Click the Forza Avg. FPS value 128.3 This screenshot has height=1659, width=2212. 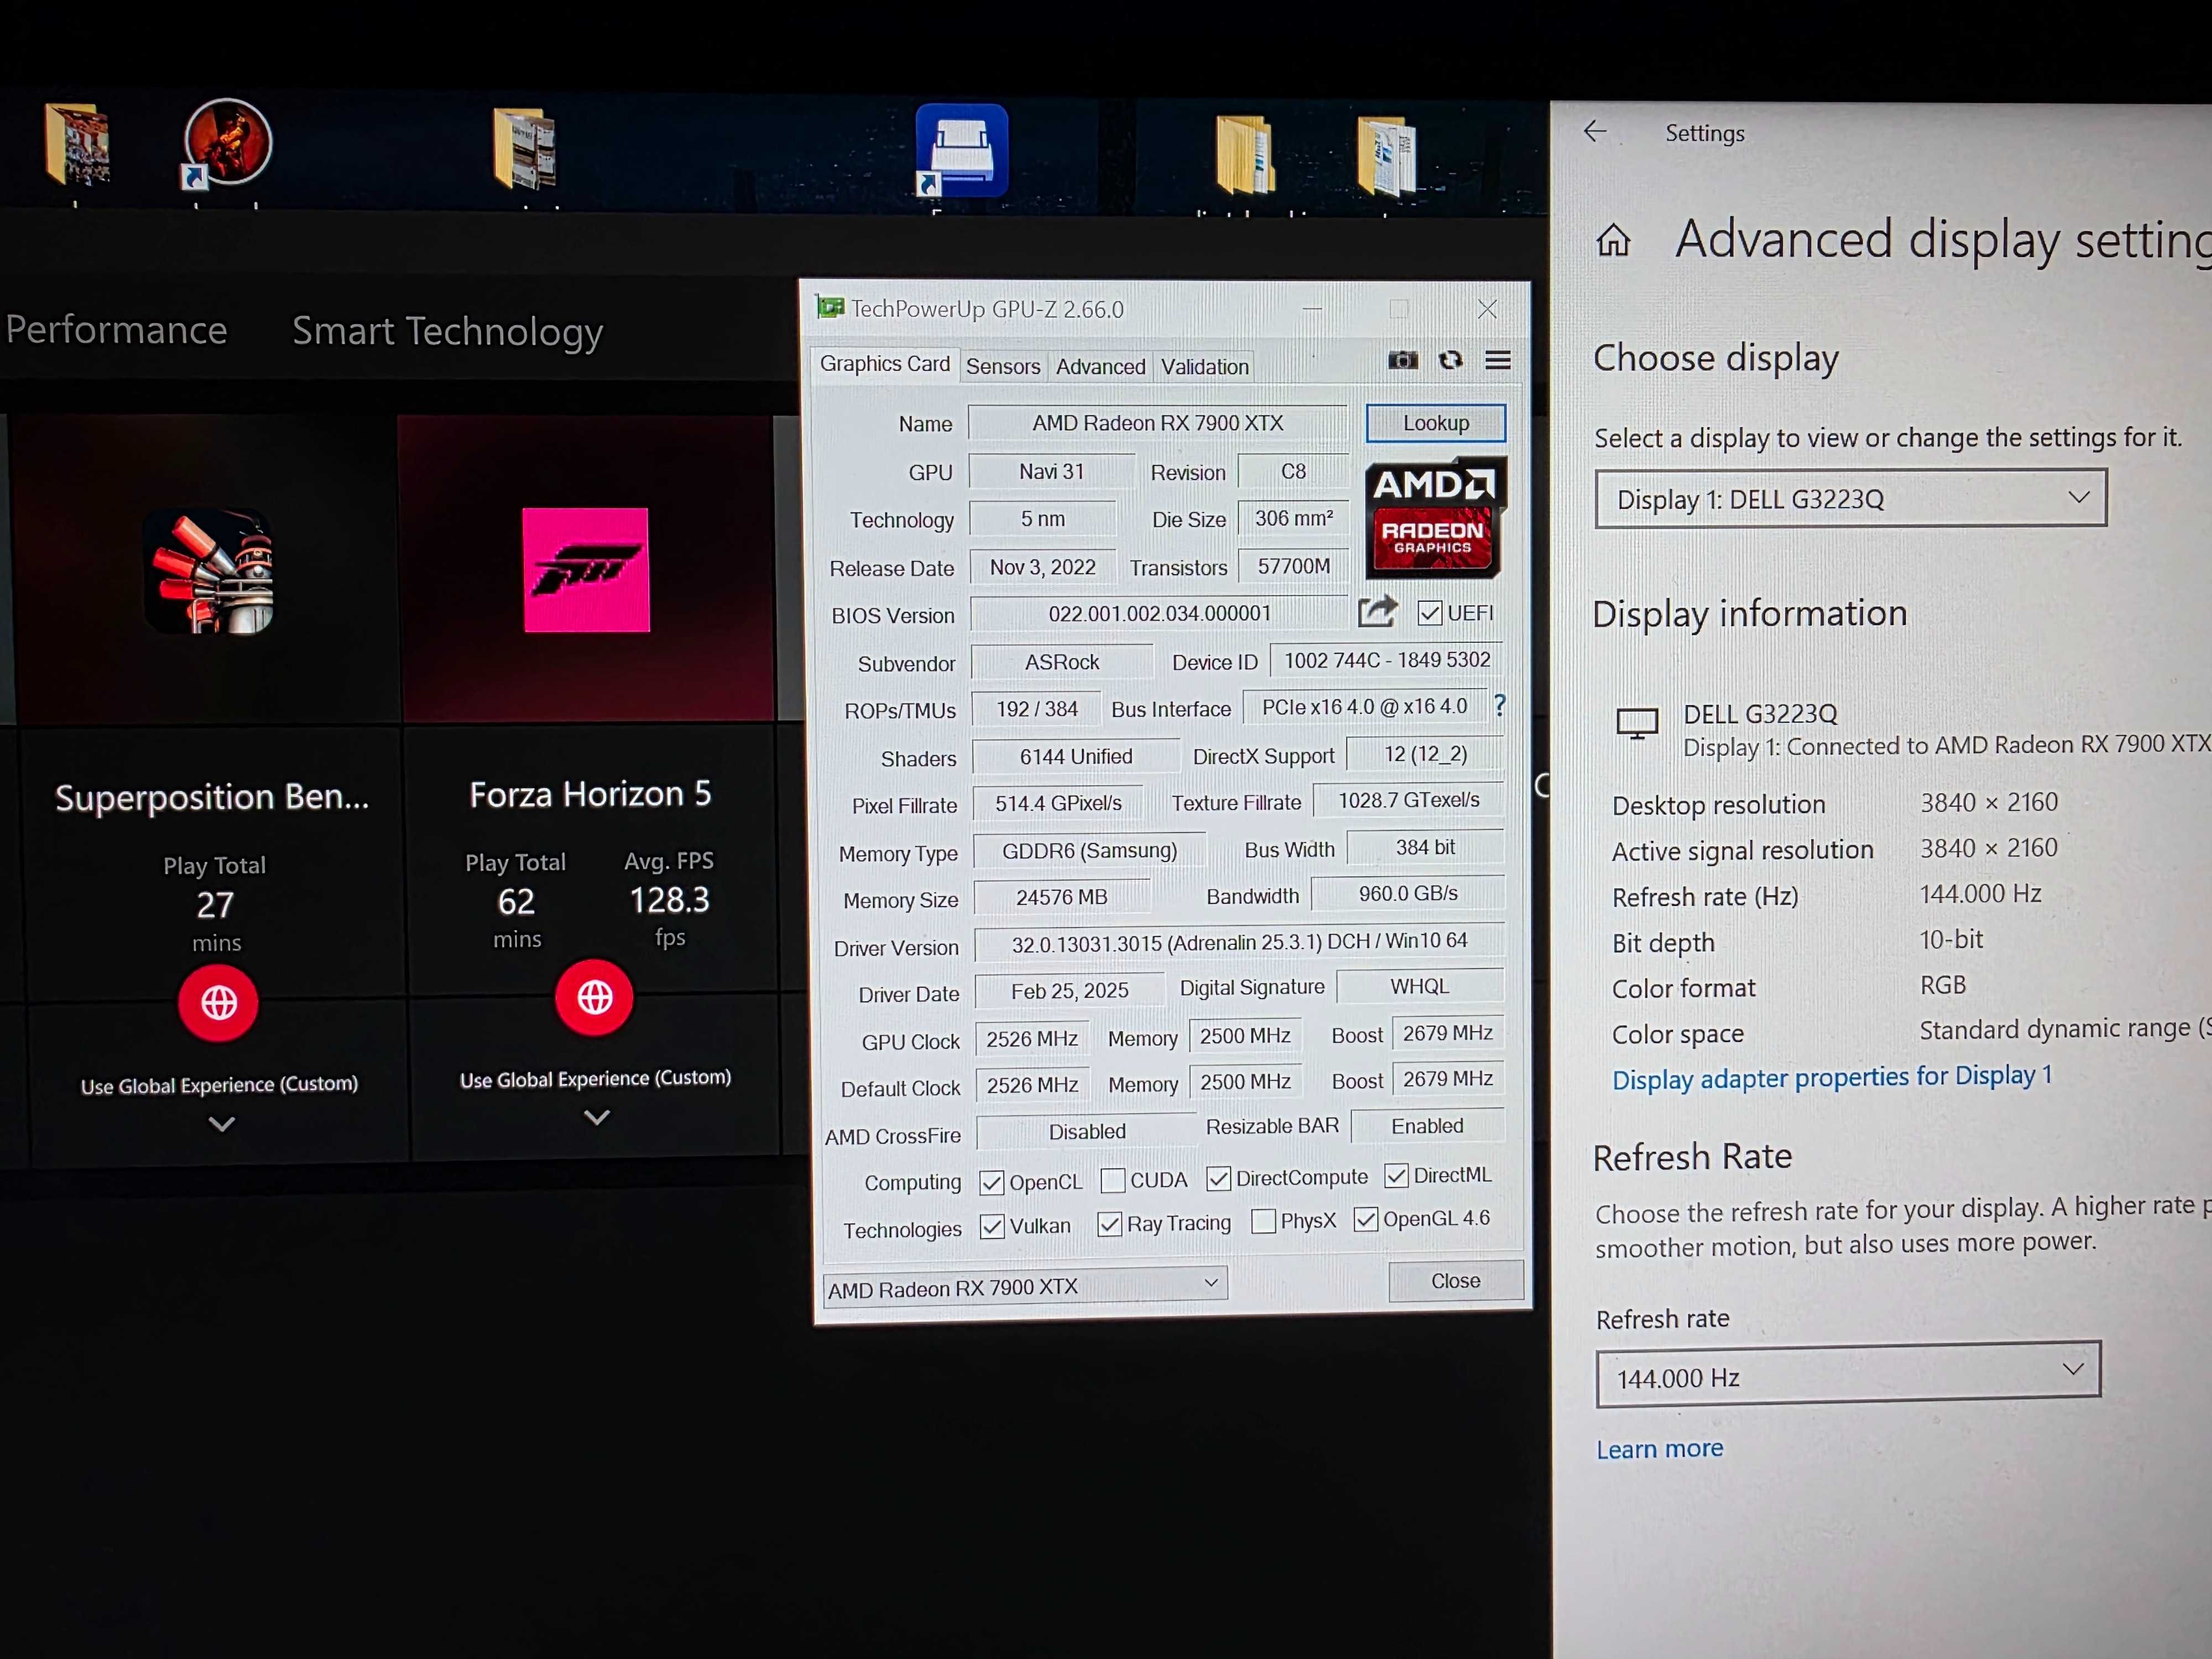(669, 900)
